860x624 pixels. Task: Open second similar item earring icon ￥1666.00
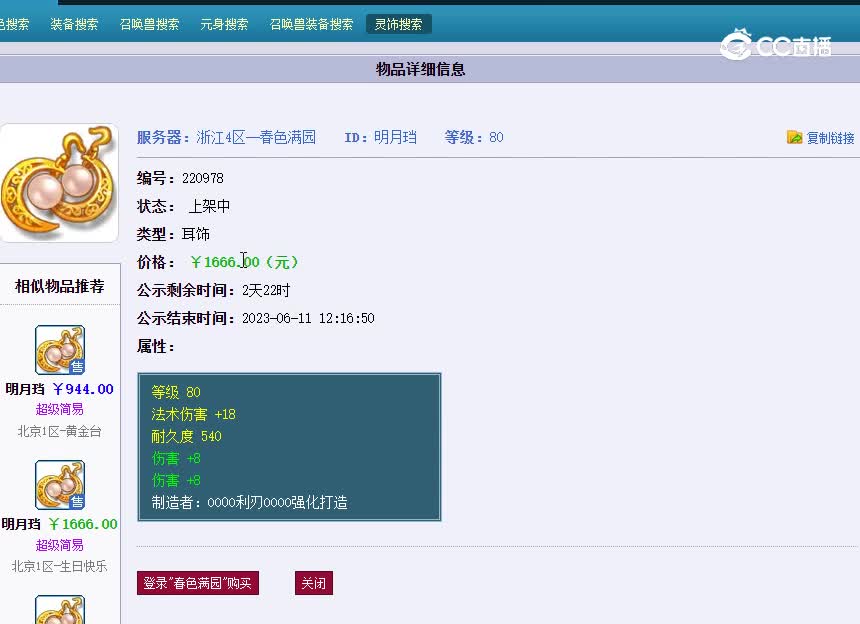(x=60, y=485)
